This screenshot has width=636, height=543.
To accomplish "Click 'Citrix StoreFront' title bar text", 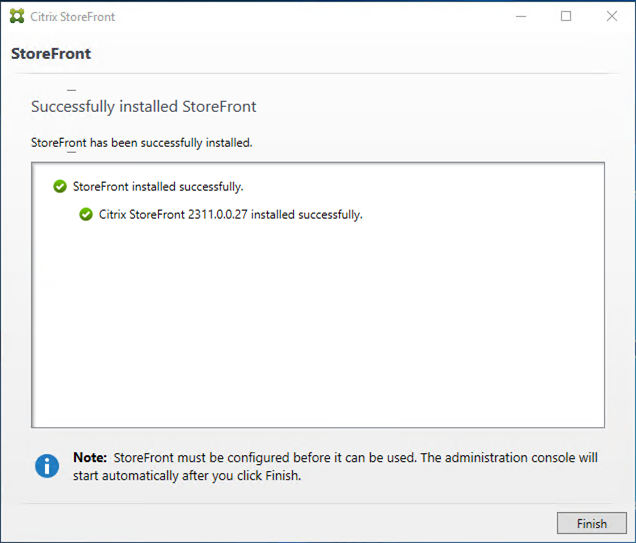I will (73, 17).
